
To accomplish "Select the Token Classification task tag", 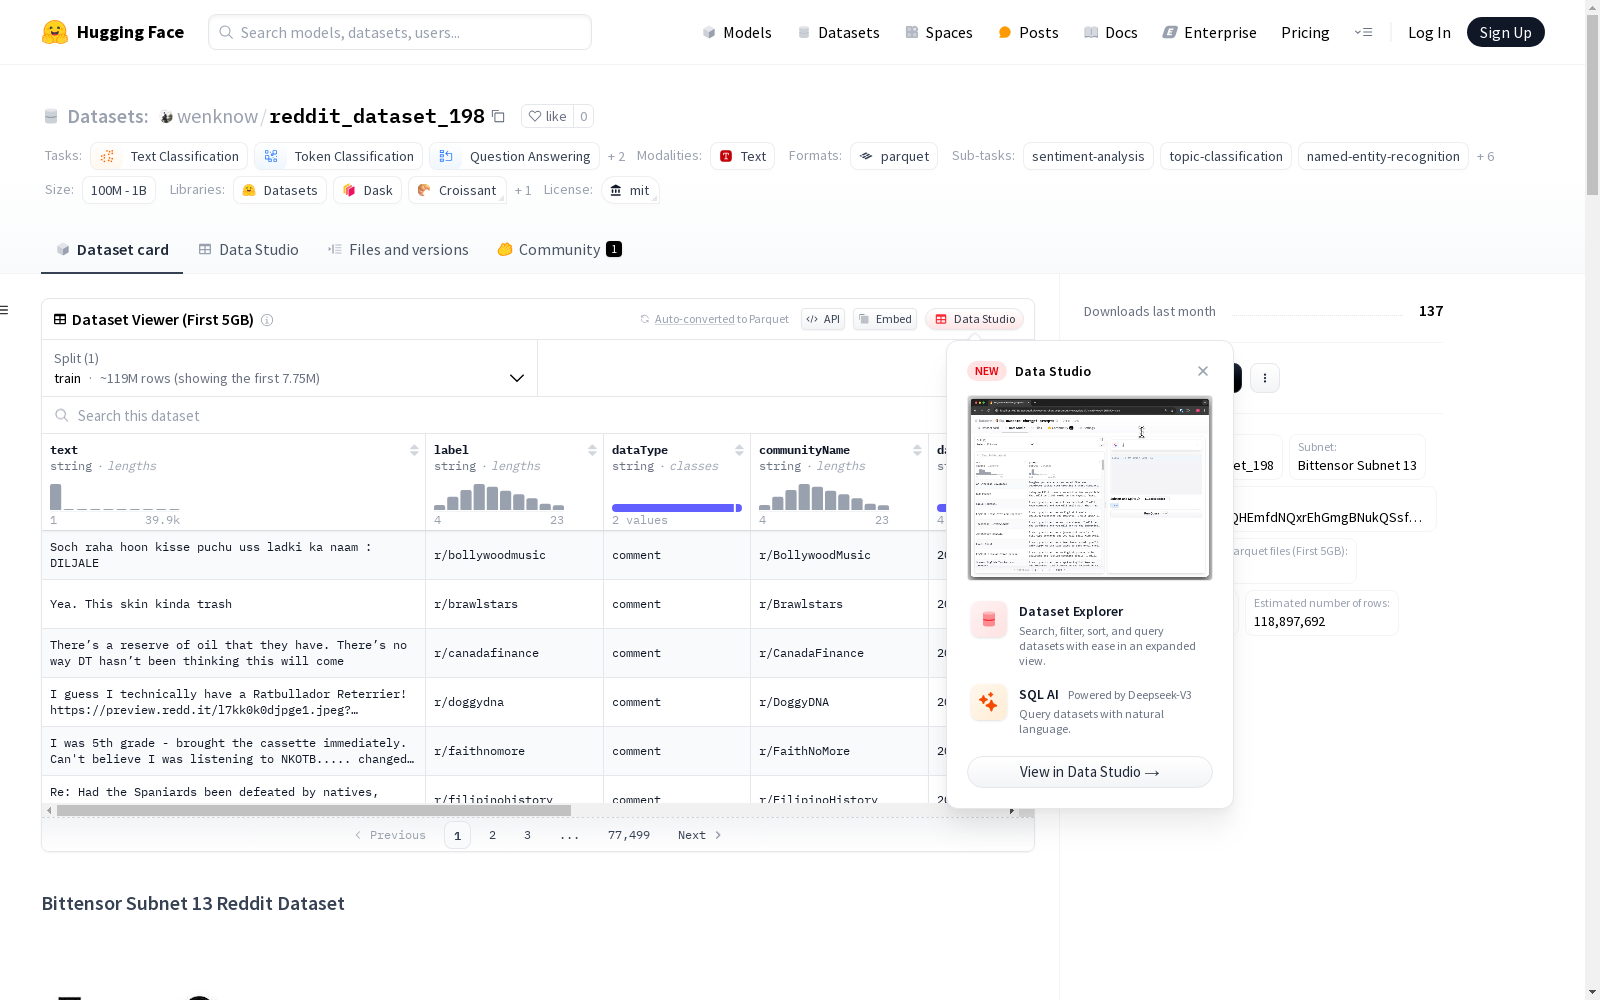I will 338,156.
